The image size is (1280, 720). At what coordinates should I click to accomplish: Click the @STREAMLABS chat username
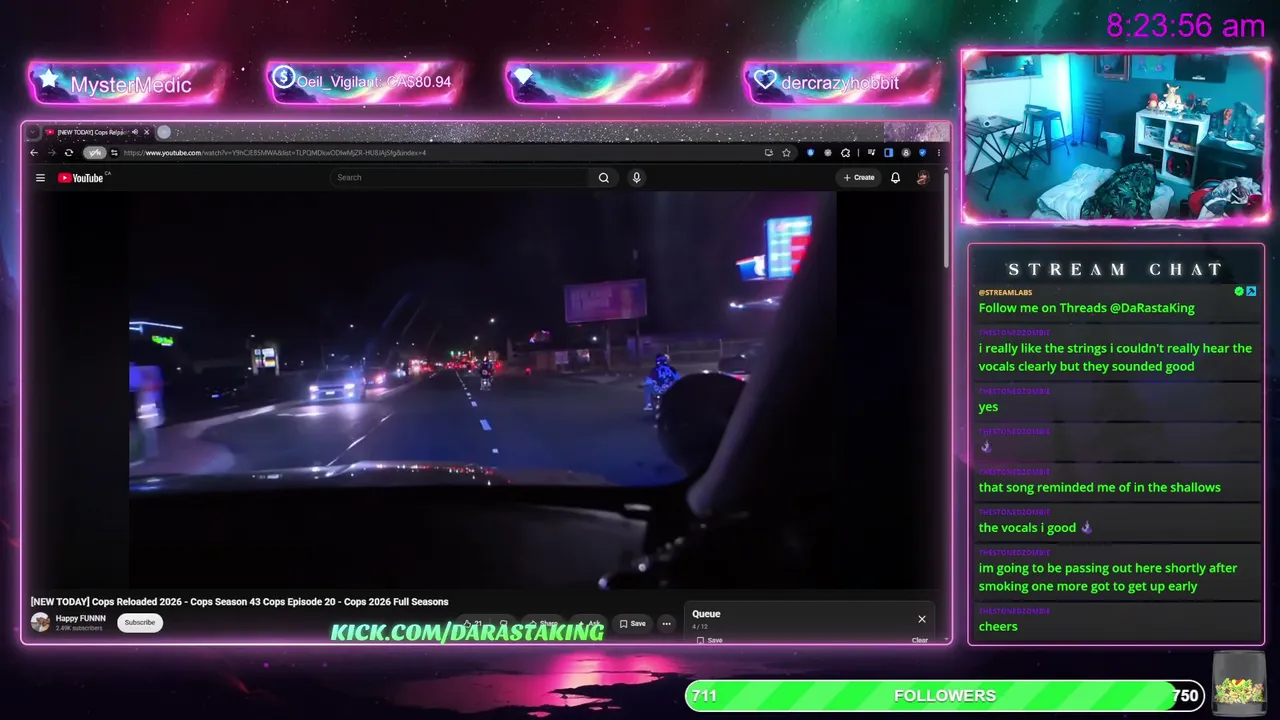(x=1005, y=292)
